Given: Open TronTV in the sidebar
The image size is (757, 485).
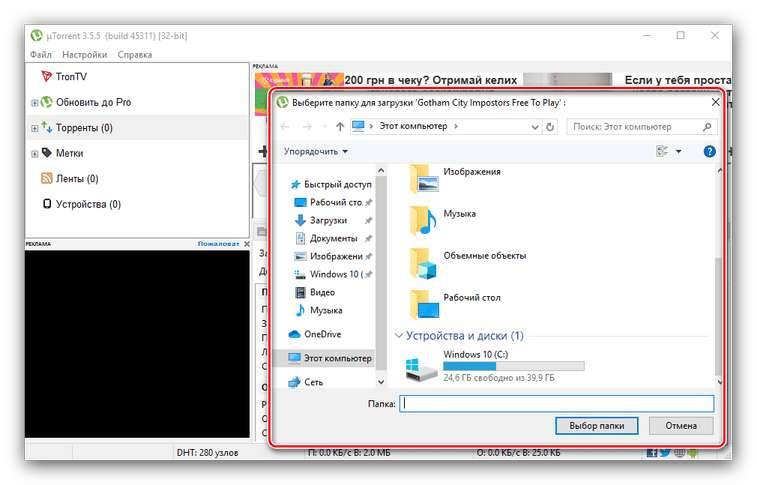Looking at the screenshot, I should 71,76.
